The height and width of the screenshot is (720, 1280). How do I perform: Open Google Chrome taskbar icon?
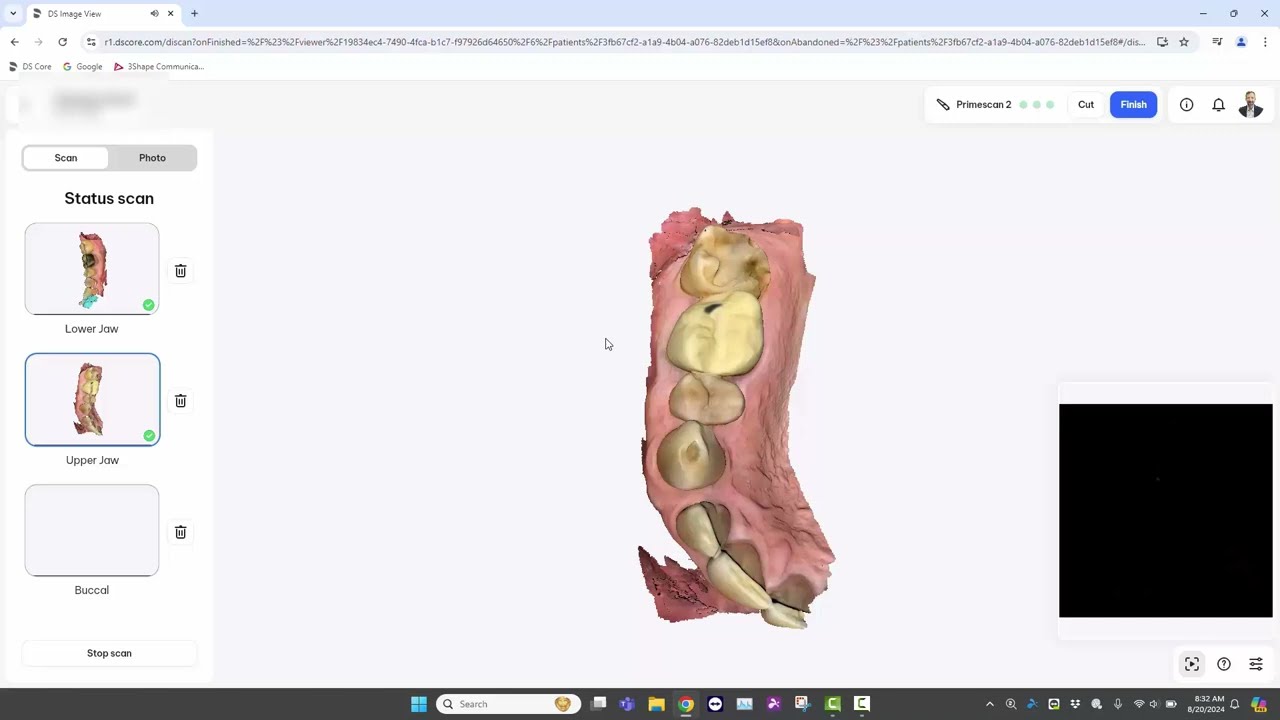pos(686,704)
